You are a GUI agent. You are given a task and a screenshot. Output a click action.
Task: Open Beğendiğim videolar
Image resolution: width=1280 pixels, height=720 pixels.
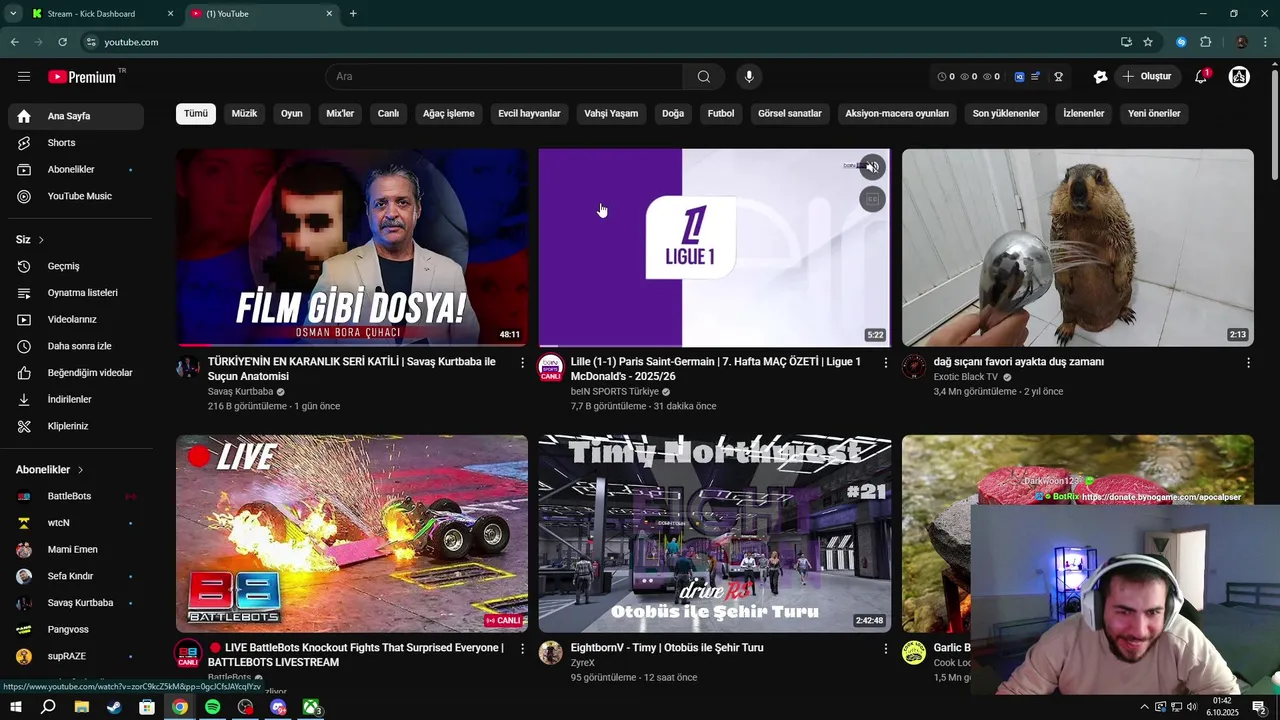pos(76,373)
